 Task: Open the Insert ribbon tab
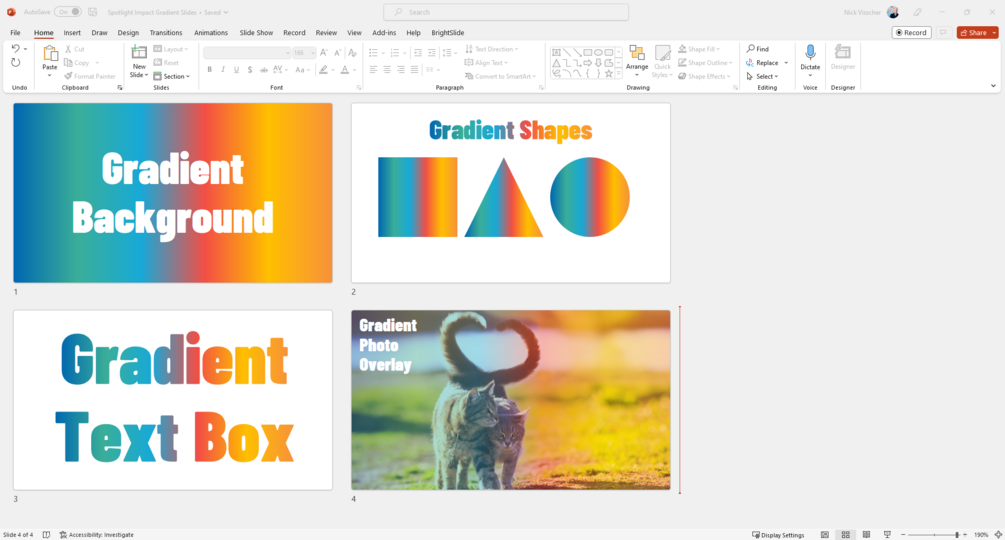point(72,33)
